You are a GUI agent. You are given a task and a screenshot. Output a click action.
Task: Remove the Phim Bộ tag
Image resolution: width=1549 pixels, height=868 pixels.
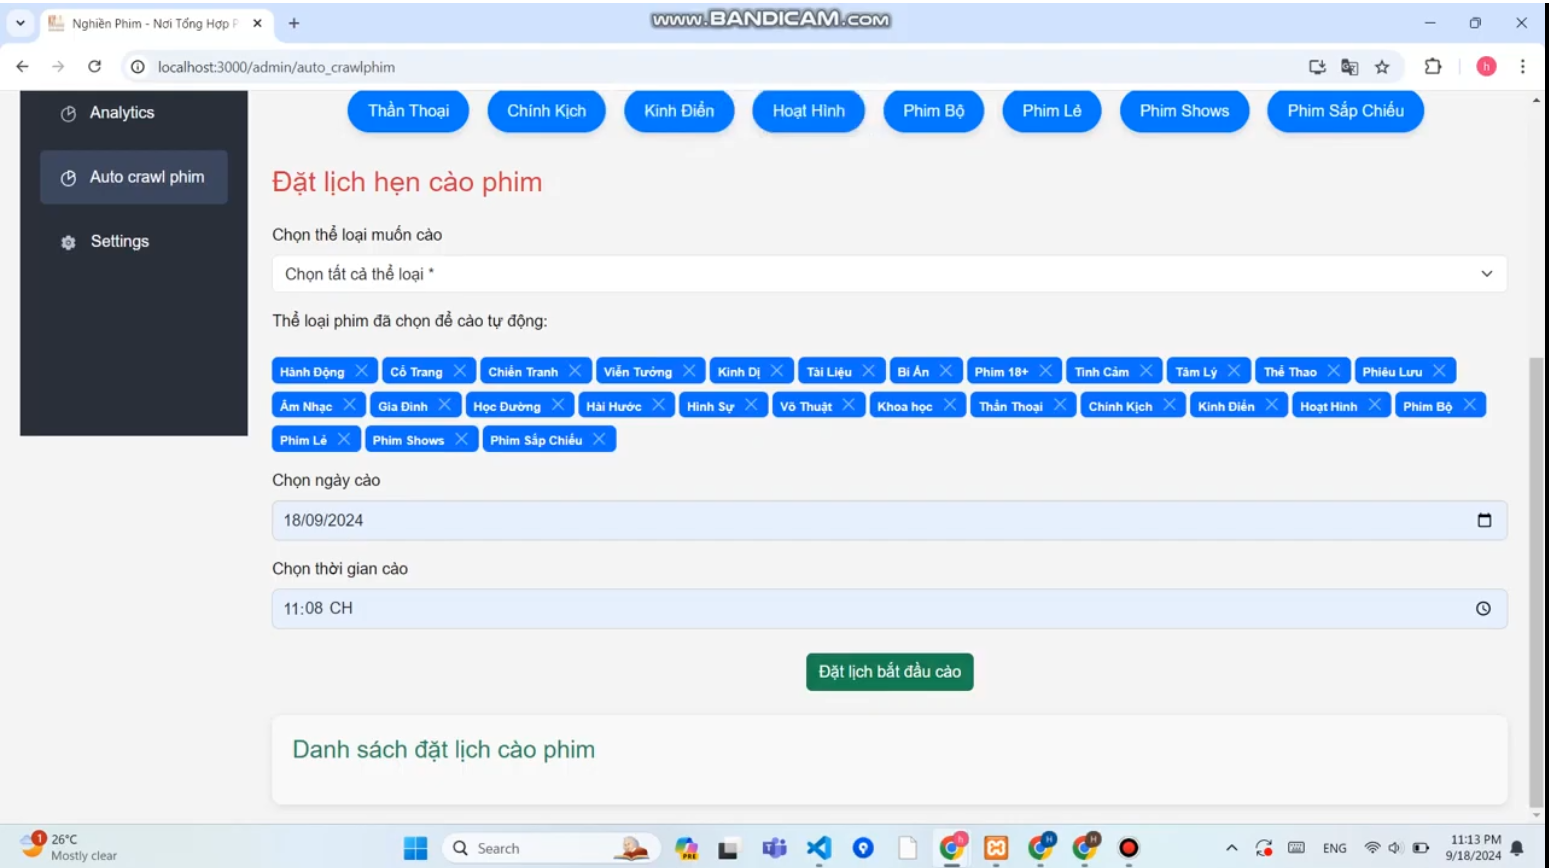[x=1470, y=405]
